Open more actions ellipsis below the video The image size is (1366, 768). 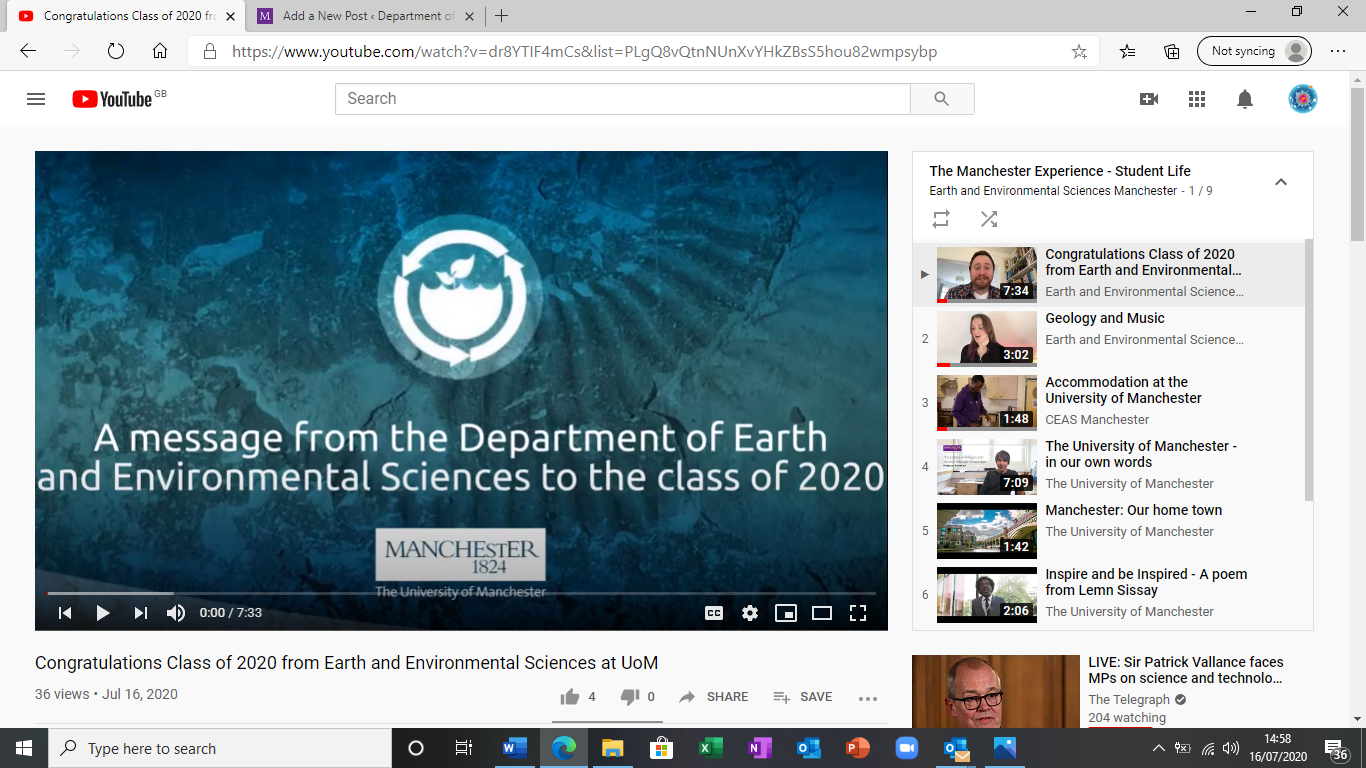(x=868, y=698)
